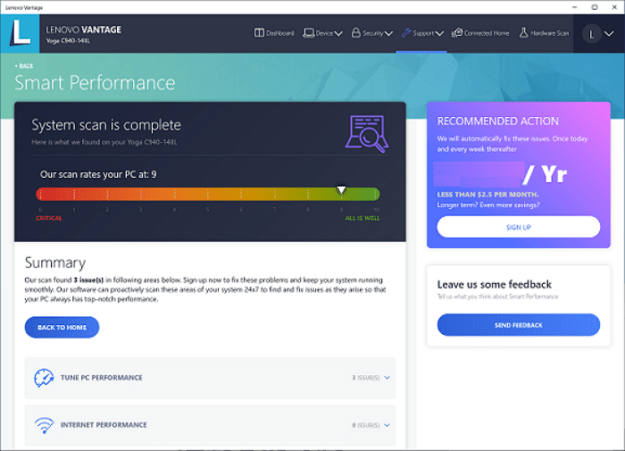Screen dimensions: 625x451
Task: Click 'LENOVO VANTAGE' title text
Action: pyautogui.click(x=83, y=30)
